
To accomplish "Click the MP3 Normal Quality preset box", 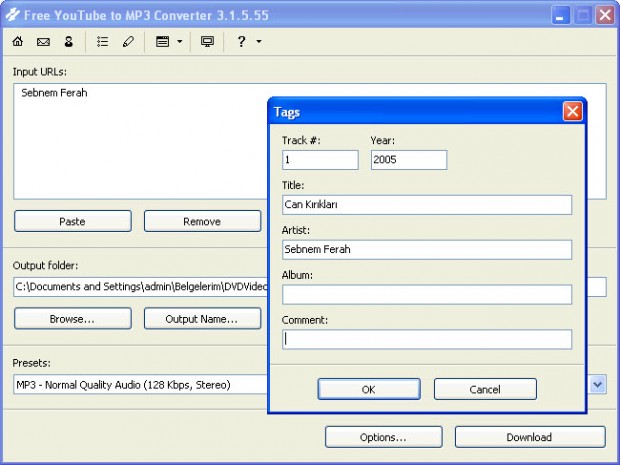I will 140,385.
